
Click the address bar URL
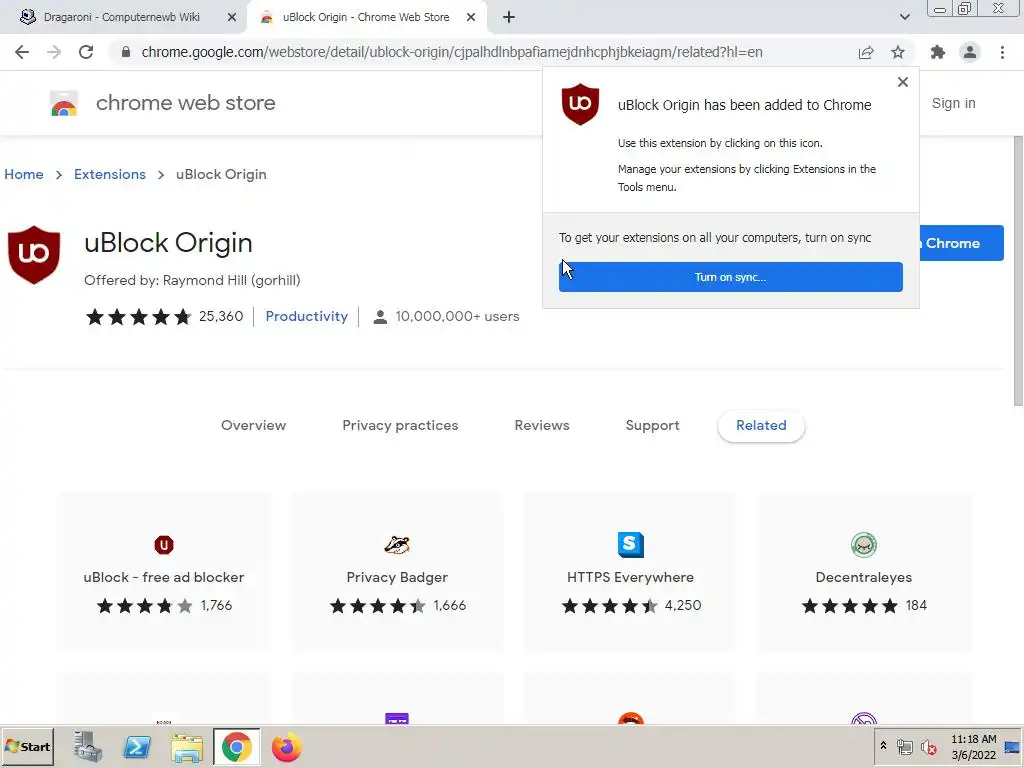coord(451,52)
